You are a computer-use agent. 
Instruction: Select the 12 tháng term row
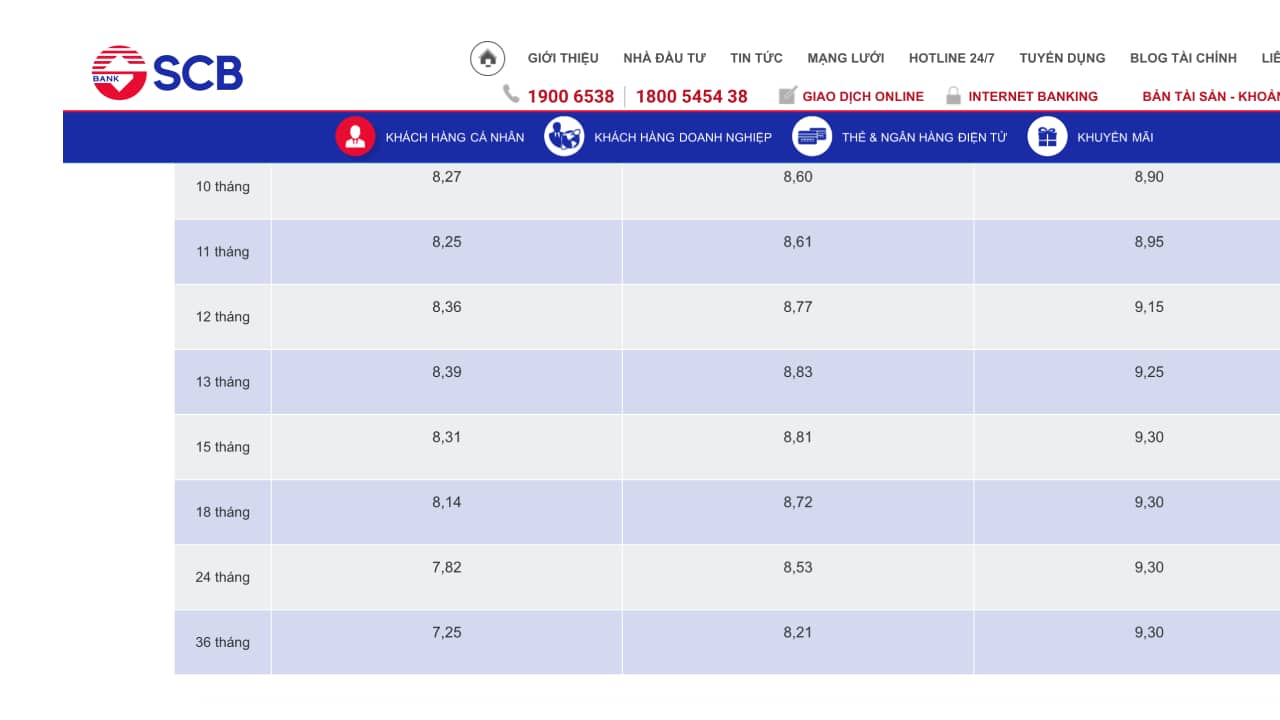222,317
